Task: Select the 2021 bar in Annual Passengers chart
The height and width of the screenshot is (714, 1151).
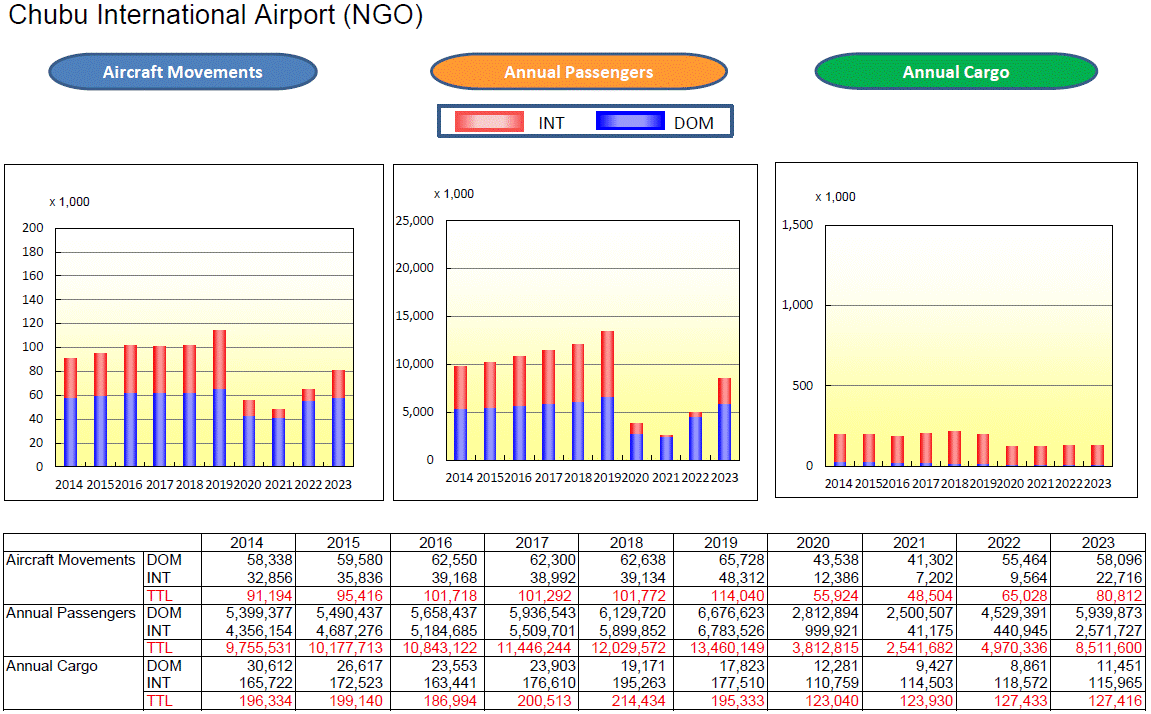Action: point(666,448)
